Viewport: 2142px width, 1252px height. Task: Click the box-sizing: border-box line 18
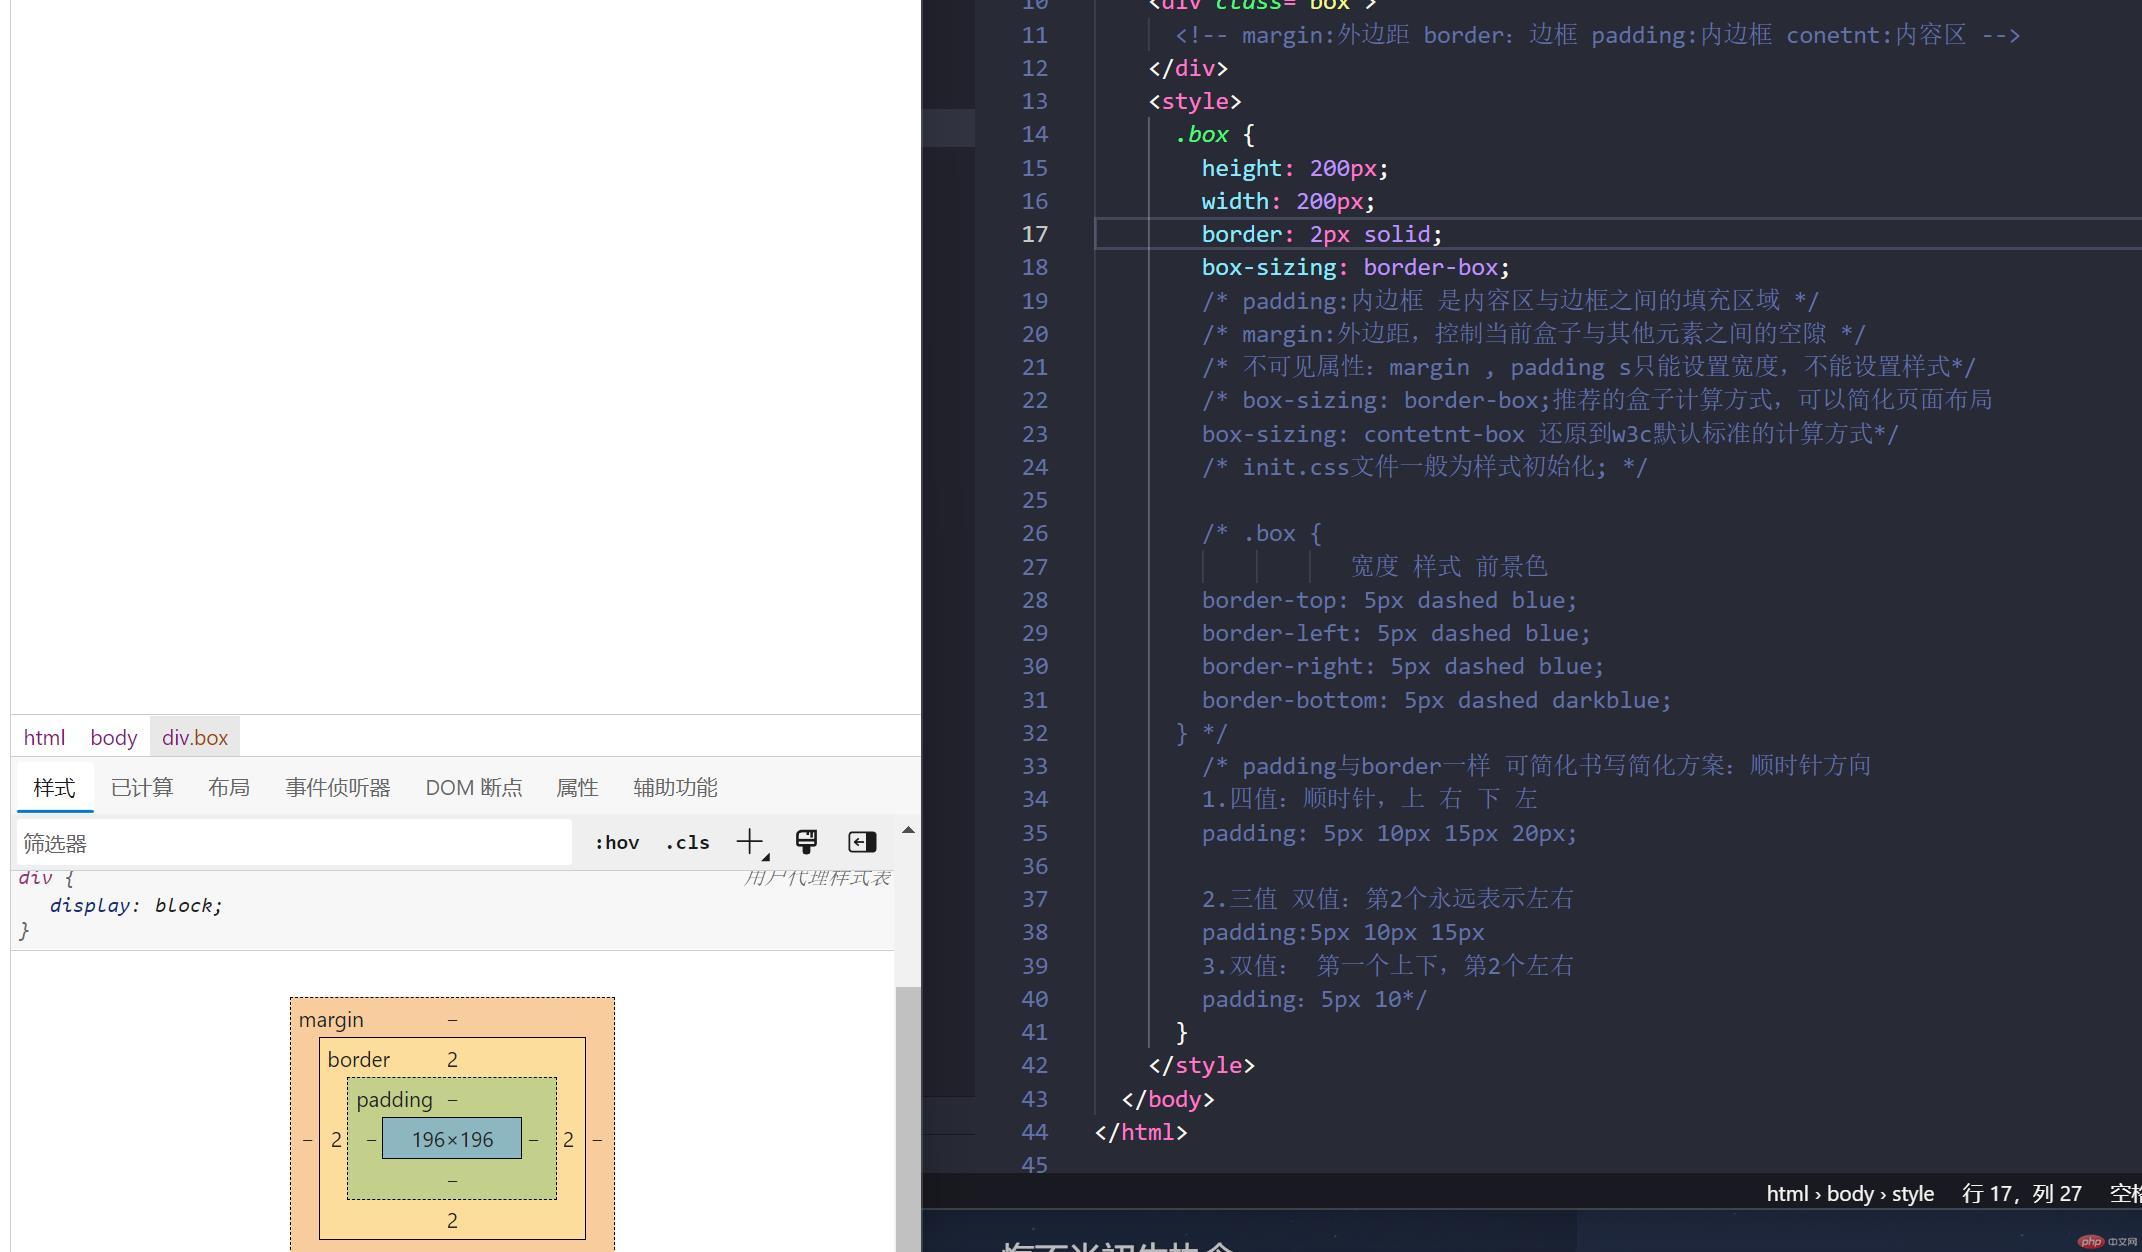[x=1355, y=268]
